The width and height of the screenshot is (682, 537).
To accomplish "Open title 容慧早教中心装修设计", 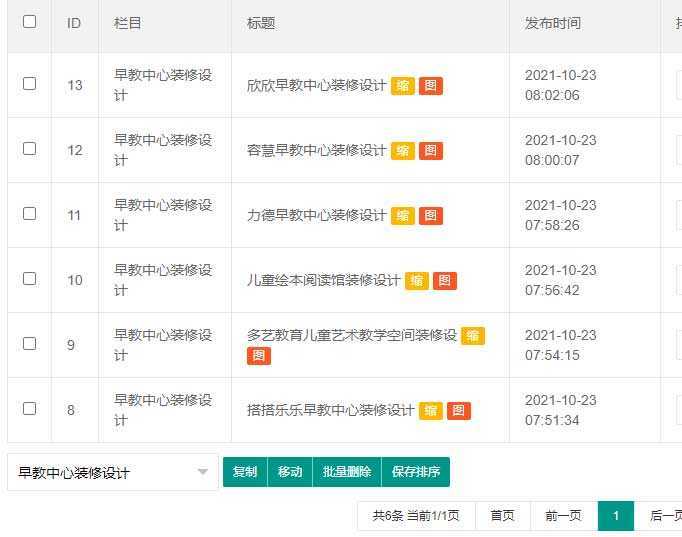I will (316, 151).
